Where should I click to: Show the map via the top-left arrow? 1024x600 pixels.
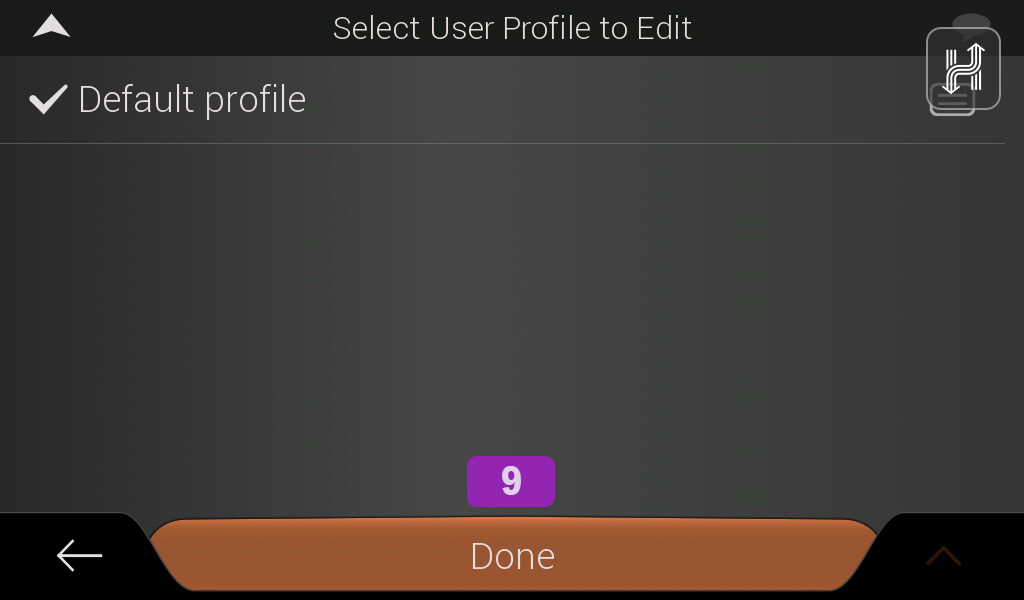pyautogui.click(x=52, y=27)
